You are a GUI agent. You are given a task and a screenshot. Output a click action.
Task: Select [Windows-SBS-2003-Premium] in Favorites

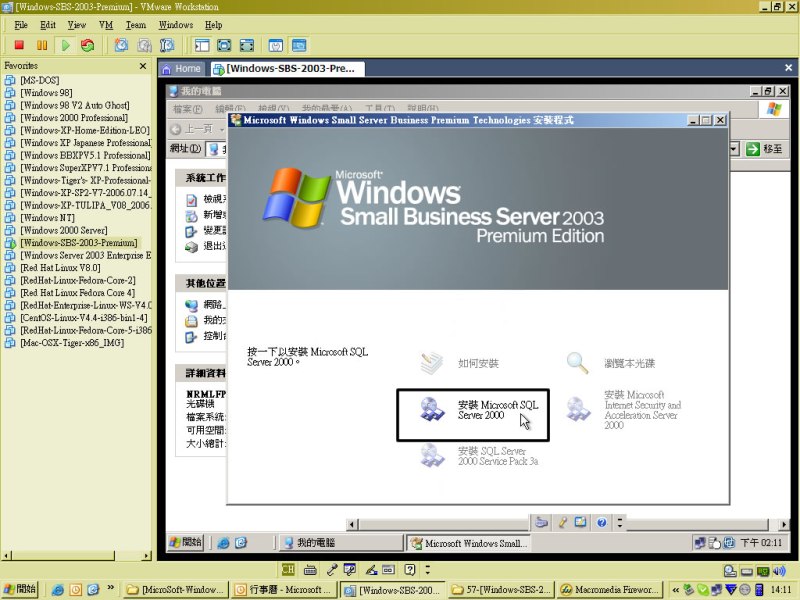coord(79,243)
